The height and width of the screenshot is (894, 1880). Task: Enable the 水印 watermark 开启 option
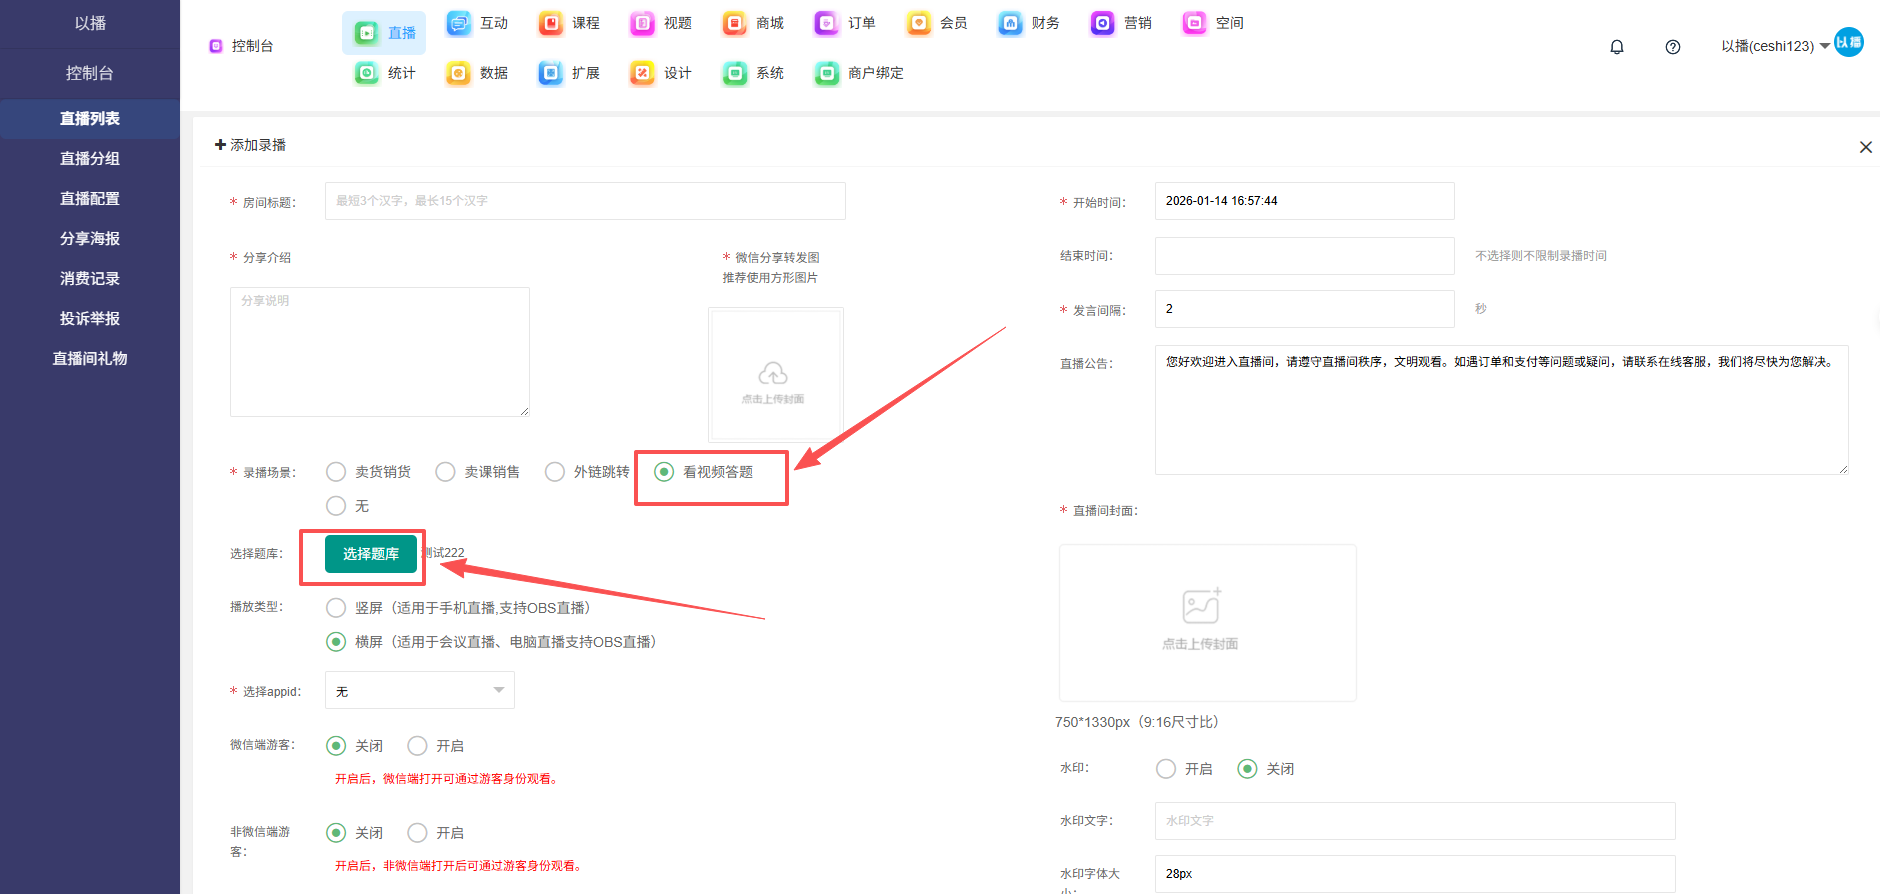(1166, 769)
